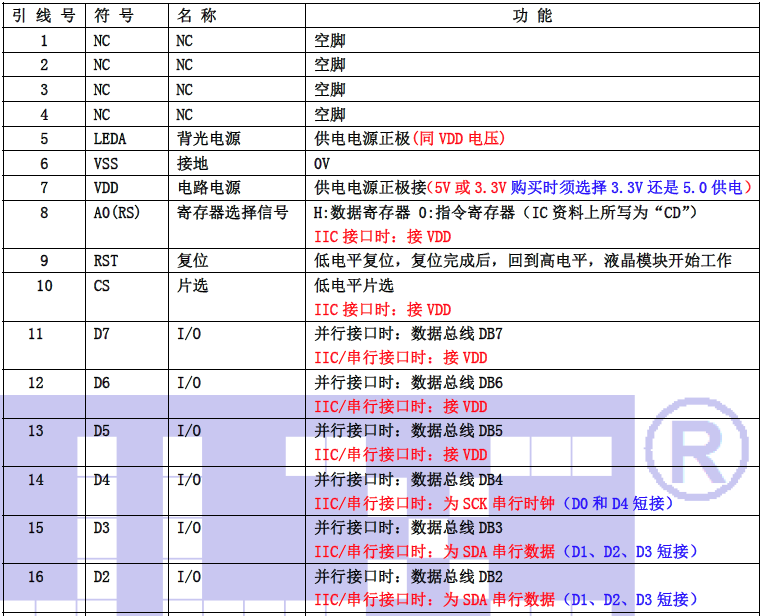
Task: Click the 片选 name cell
Action: (193, 286)
